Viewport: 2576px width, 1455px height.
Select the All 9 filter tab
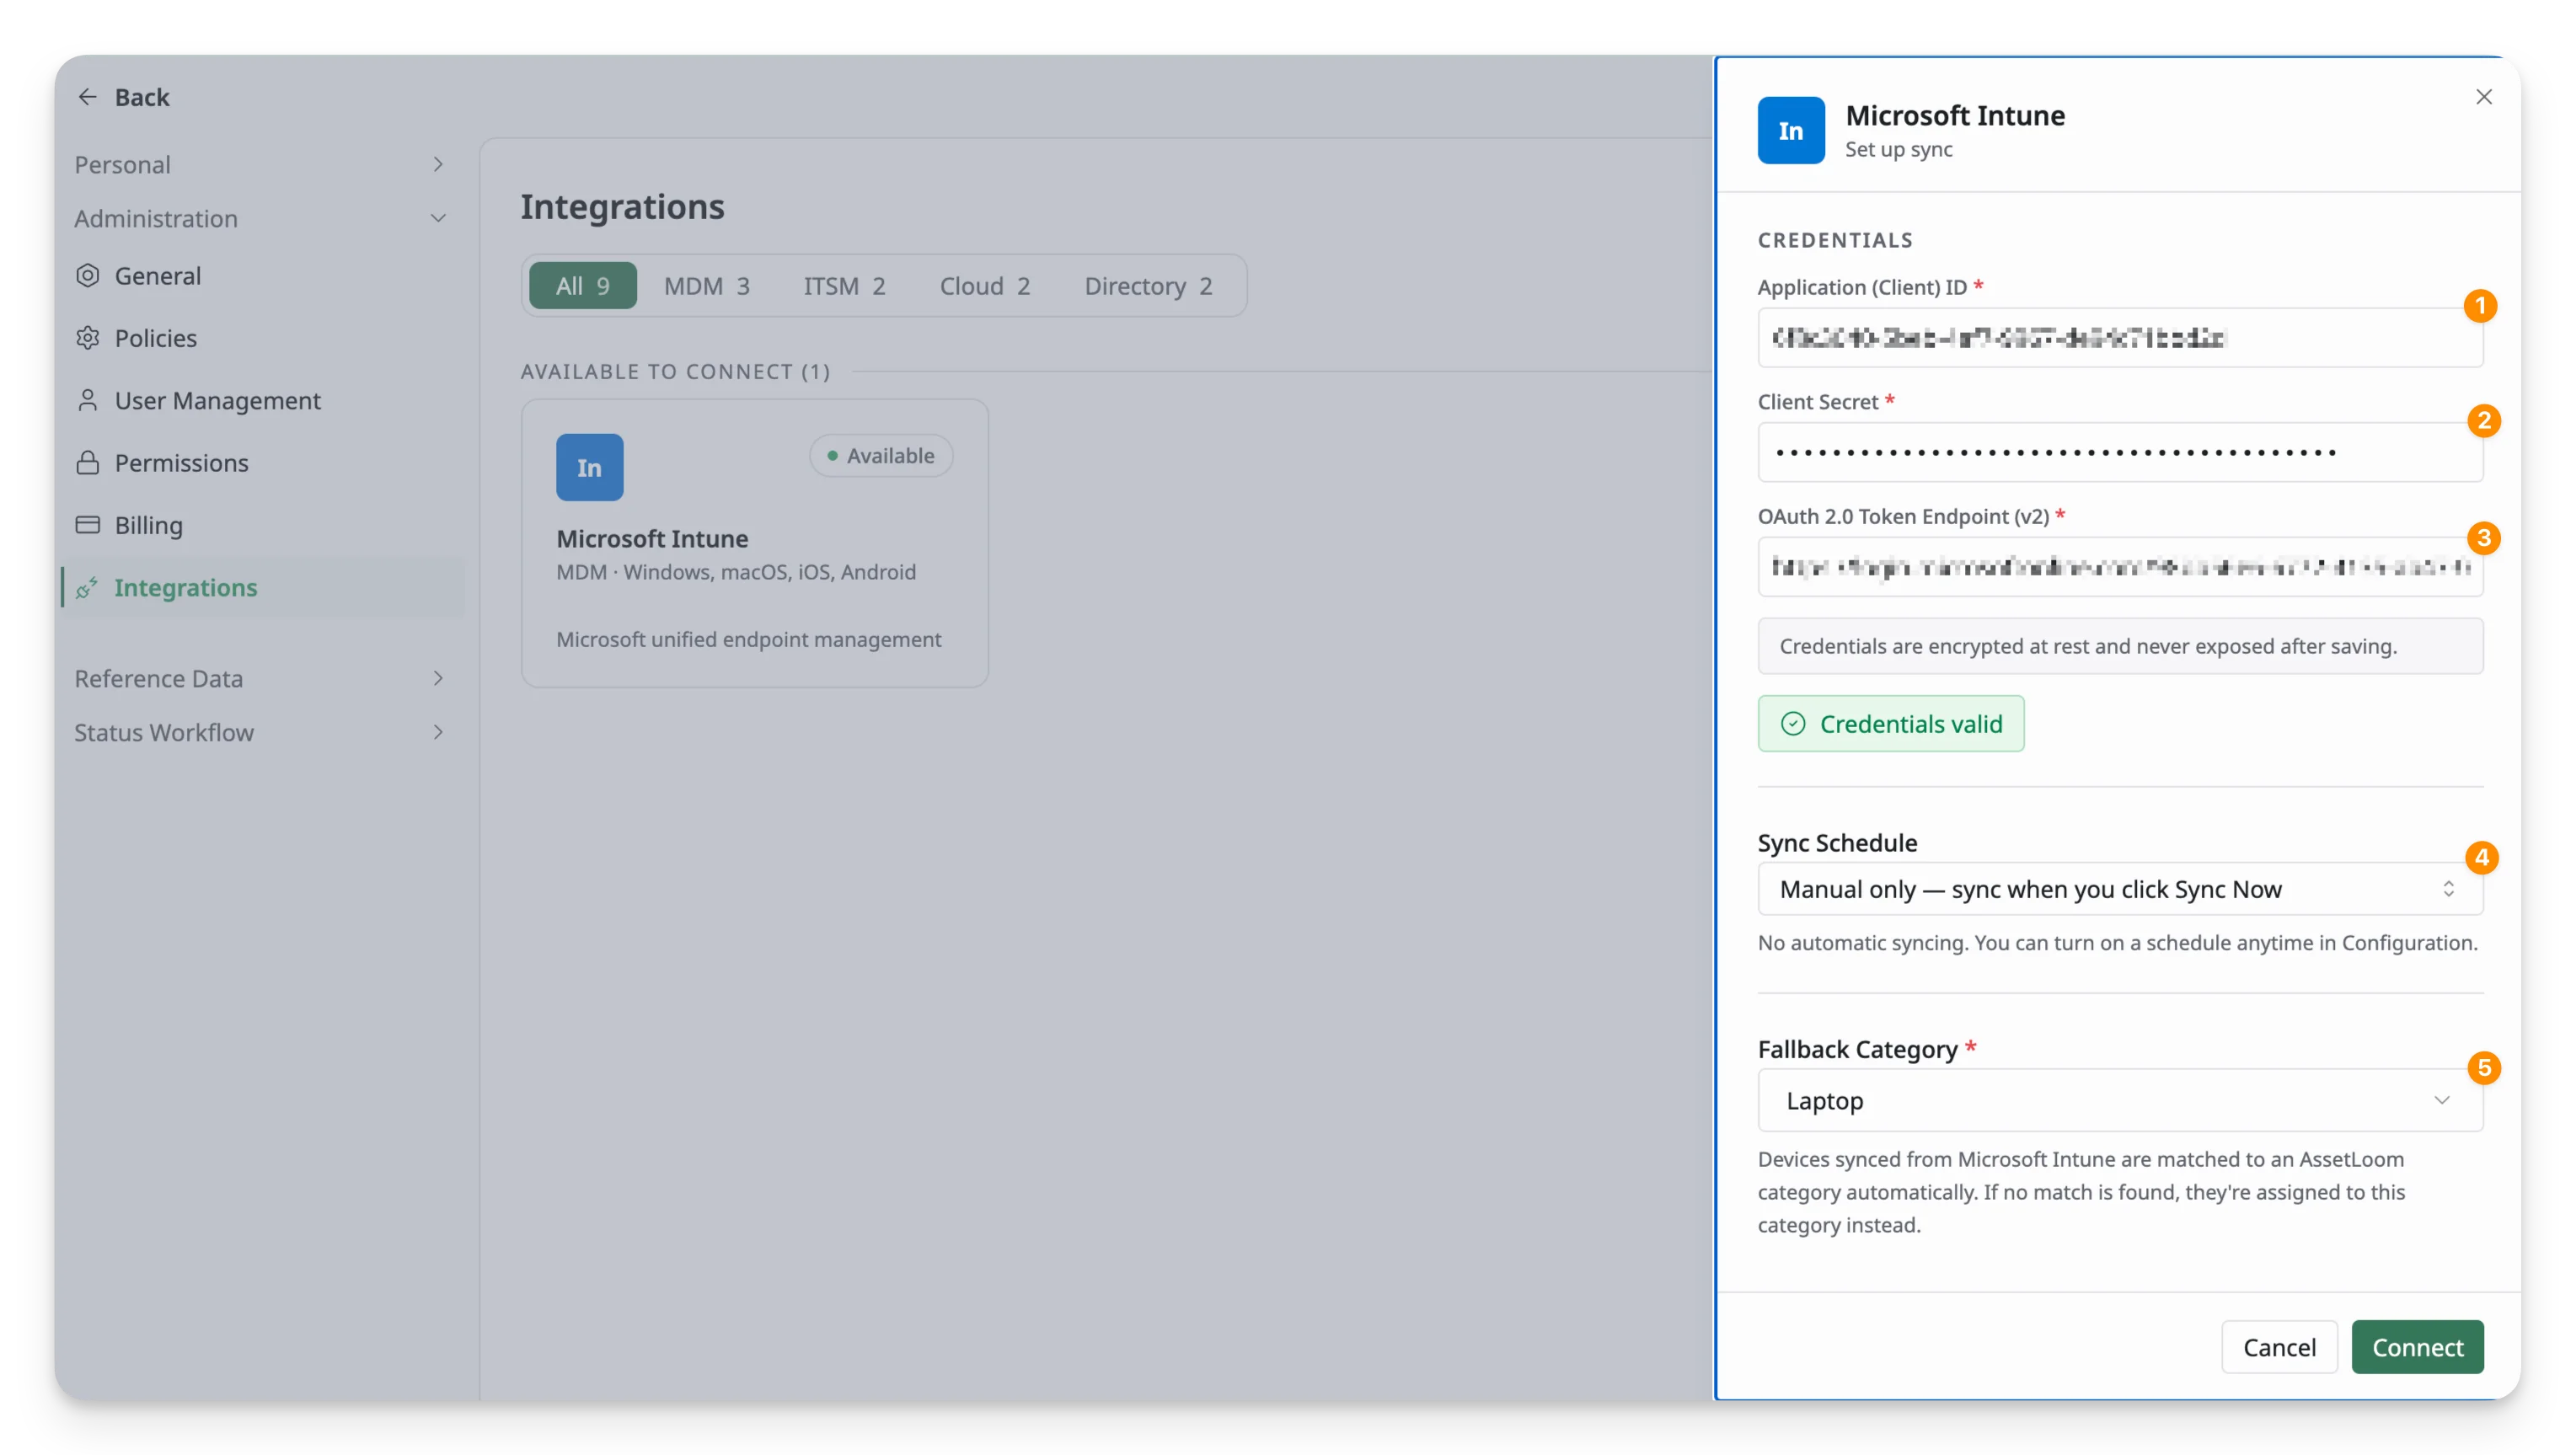(583, 286)
